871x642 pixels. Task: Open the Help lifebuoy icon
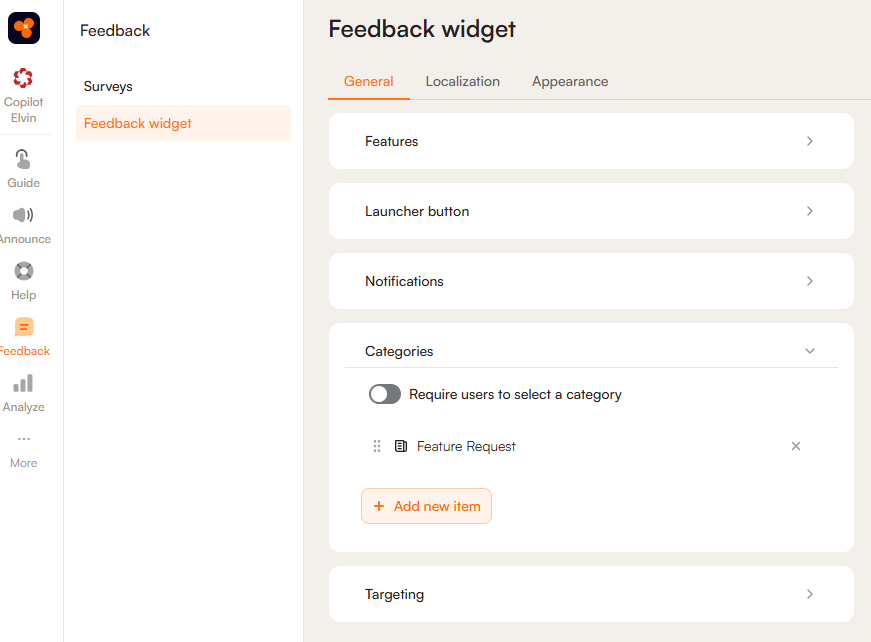point(24,271)
